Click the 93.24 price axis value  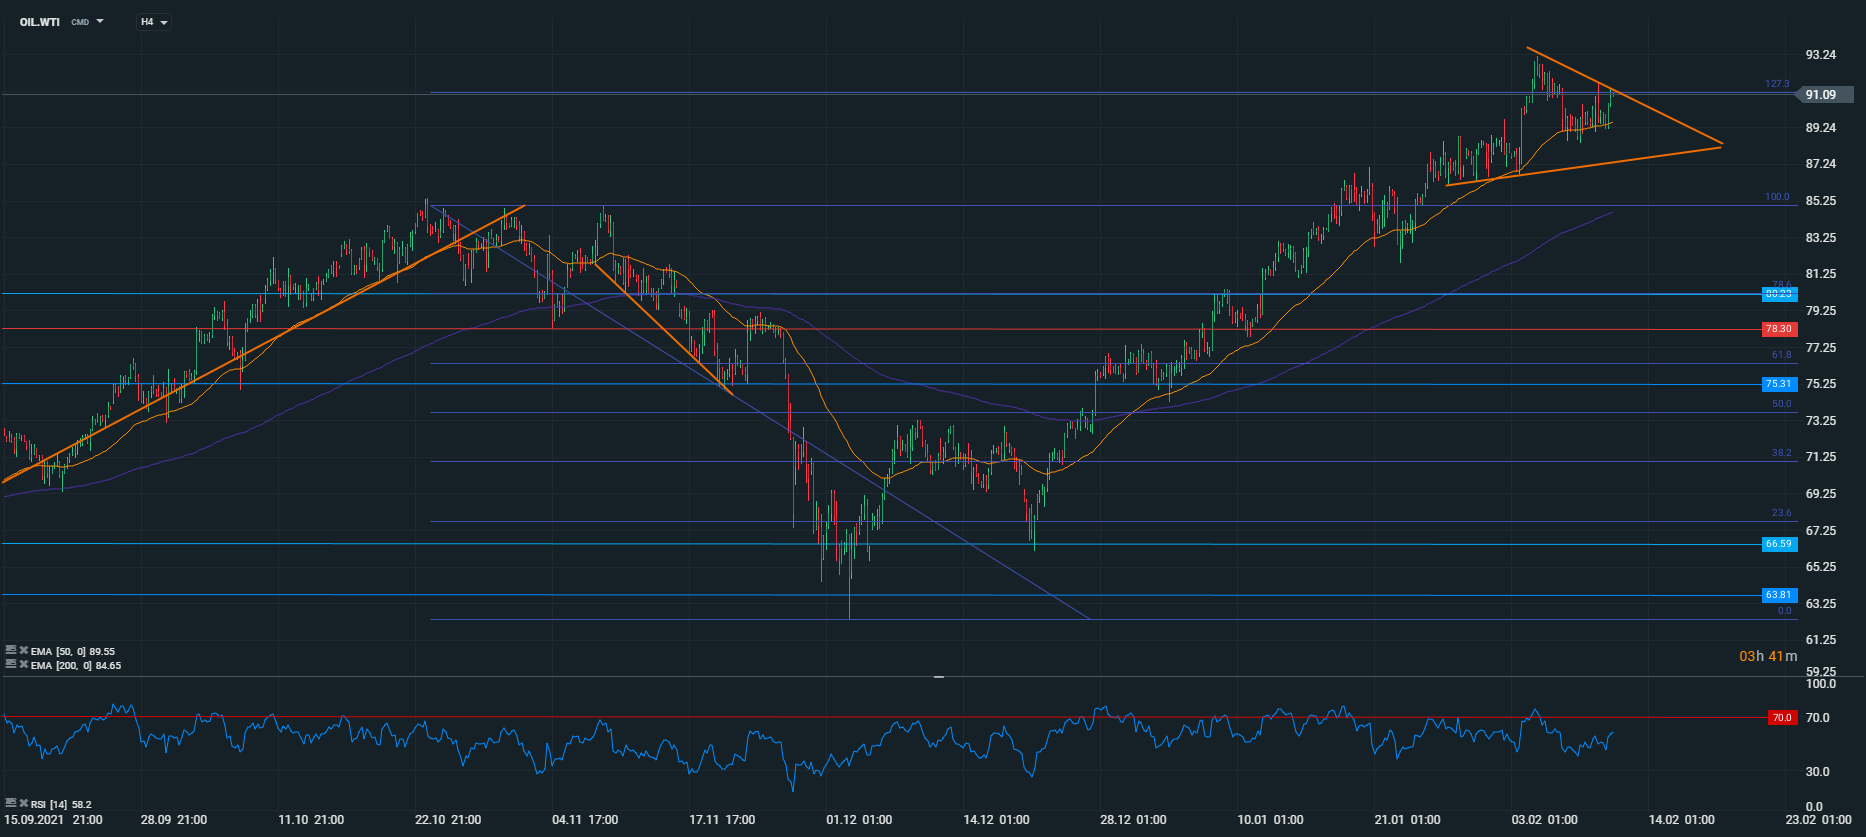(x=1820, y=55)
